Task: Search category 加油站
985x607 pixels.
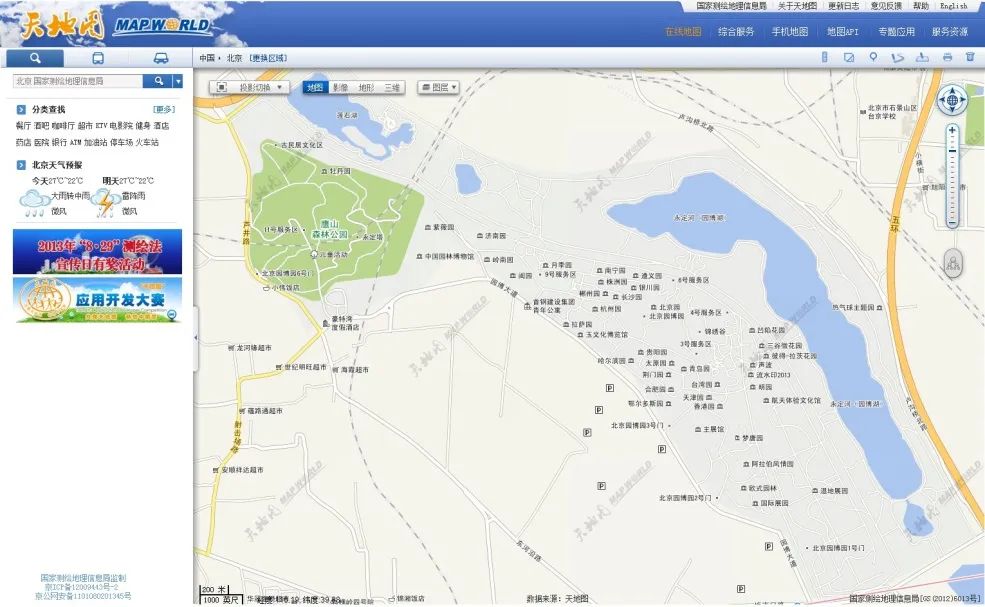Action: 95,143
